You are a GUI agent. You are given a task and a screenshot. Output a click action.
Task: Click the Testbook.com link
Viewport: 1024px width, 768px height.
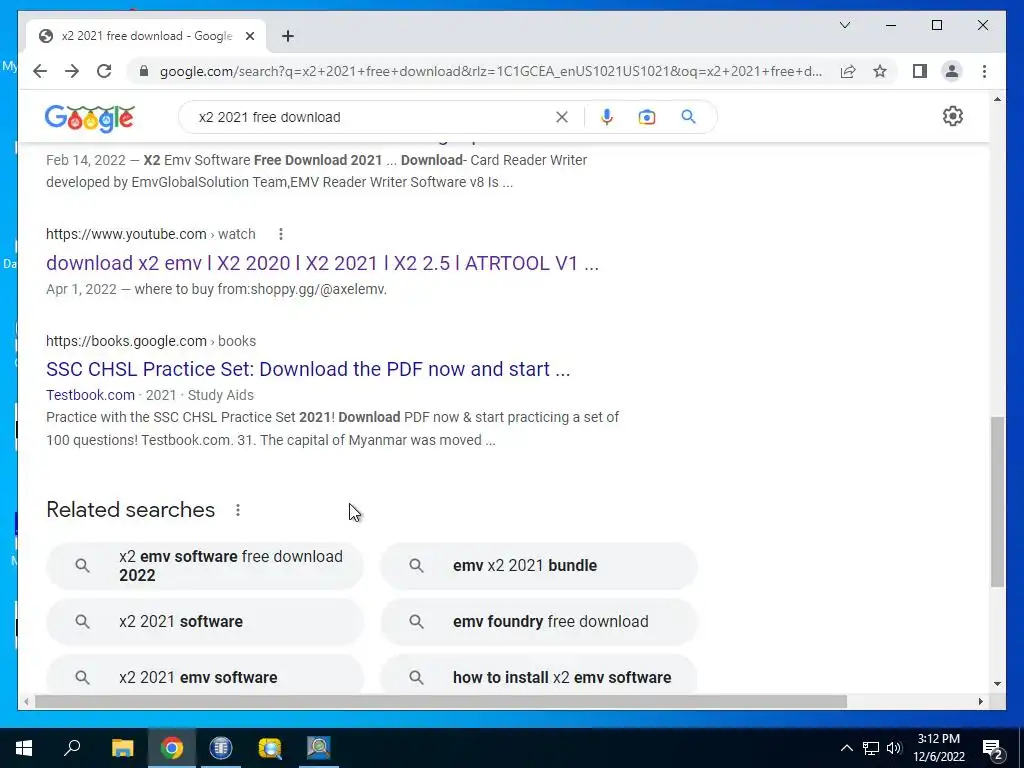[90, 395]
